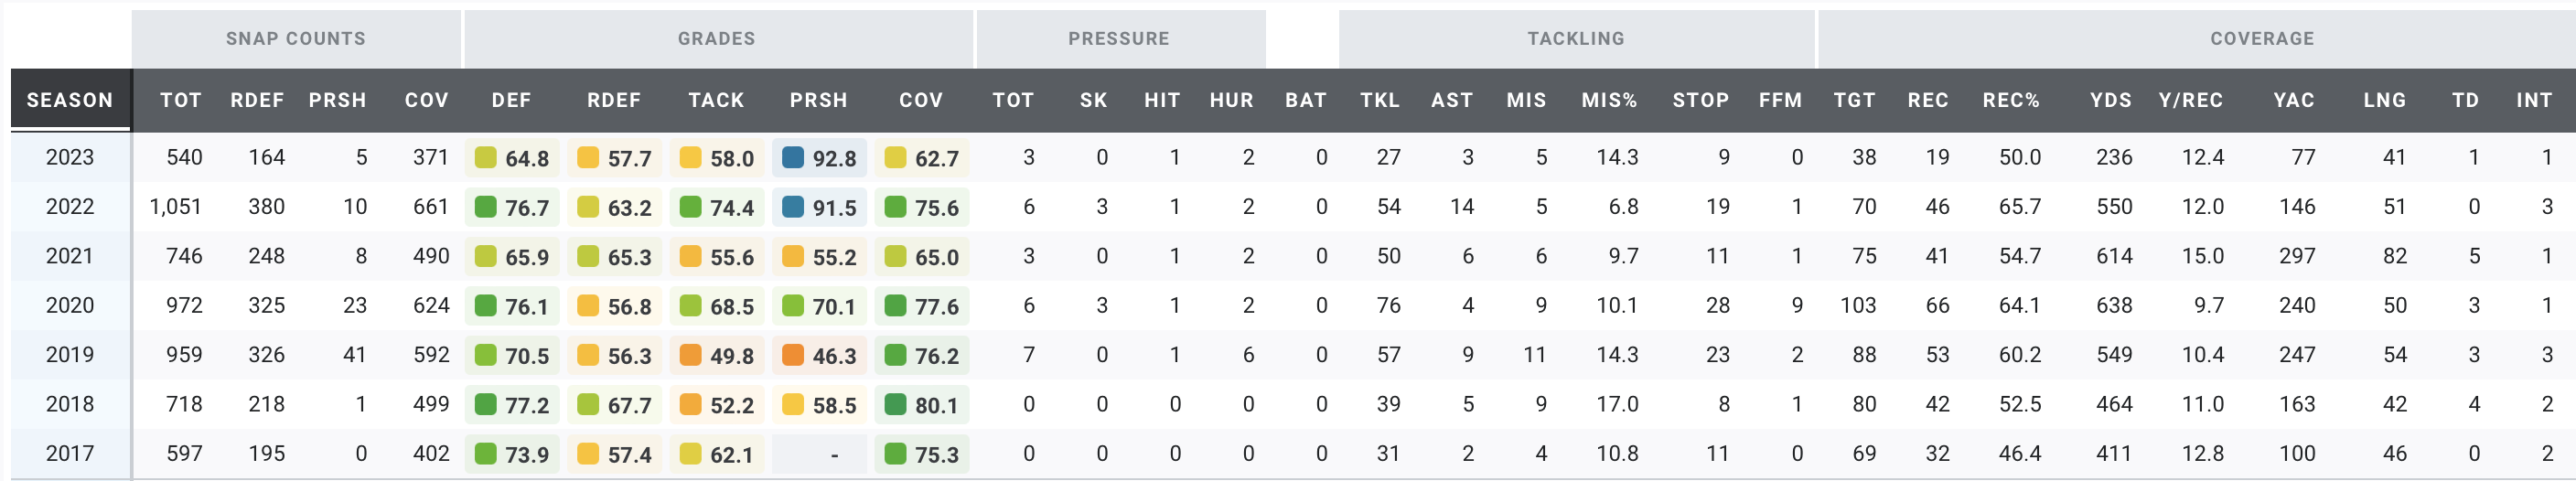Sort table by the SEASON column header
The image size is (2576, 481).
coord(70,100)
